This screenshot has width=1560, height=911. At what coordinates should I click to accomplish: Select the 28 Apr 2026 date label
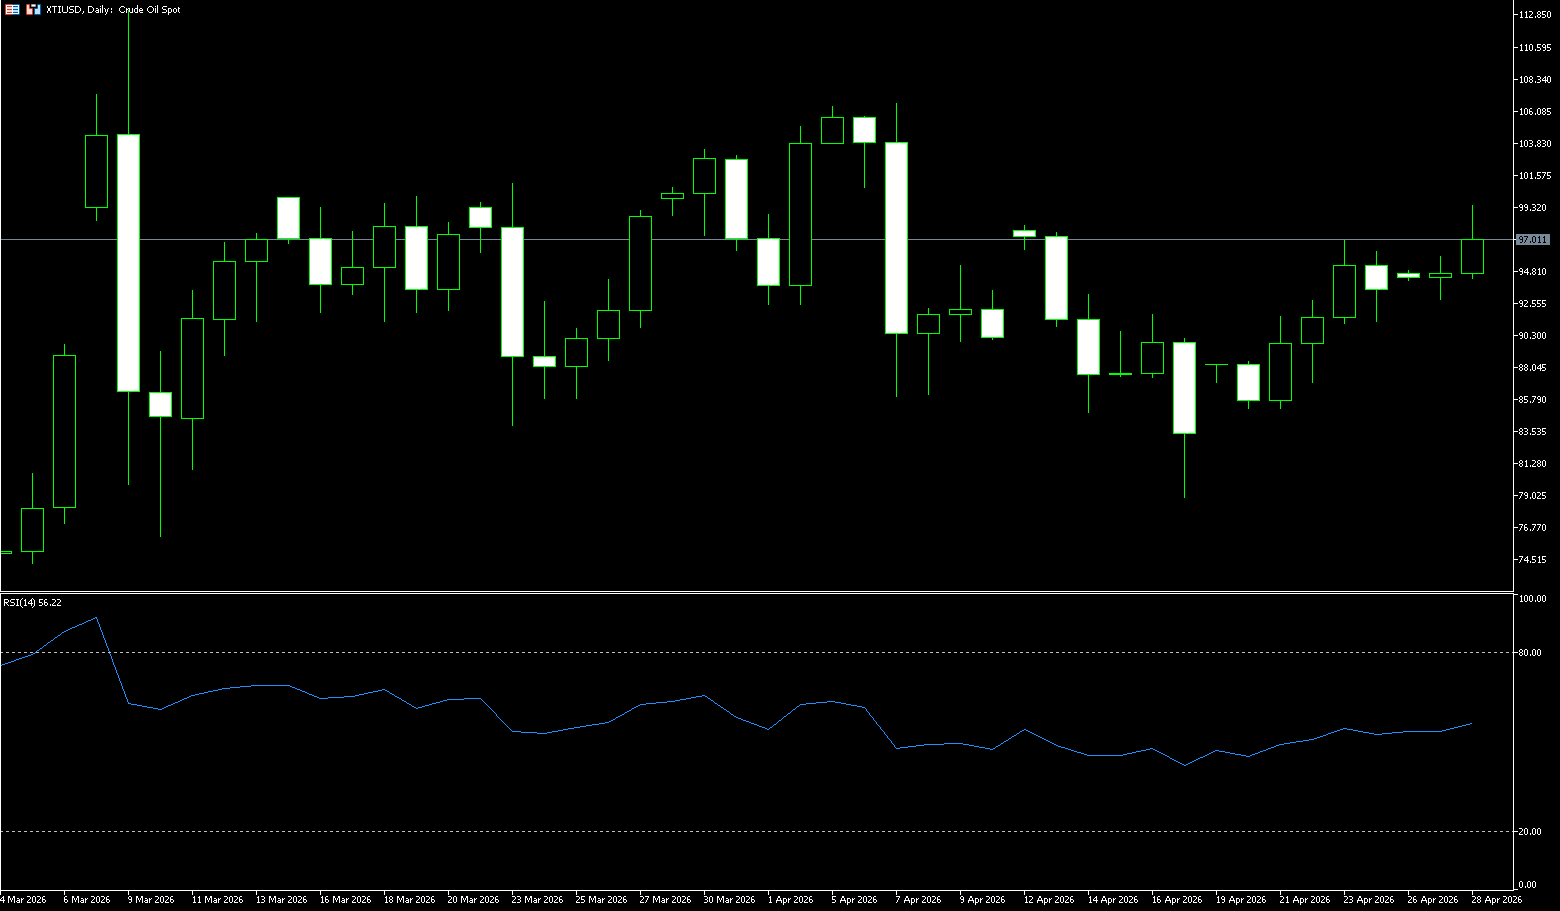click(1496, 899)
